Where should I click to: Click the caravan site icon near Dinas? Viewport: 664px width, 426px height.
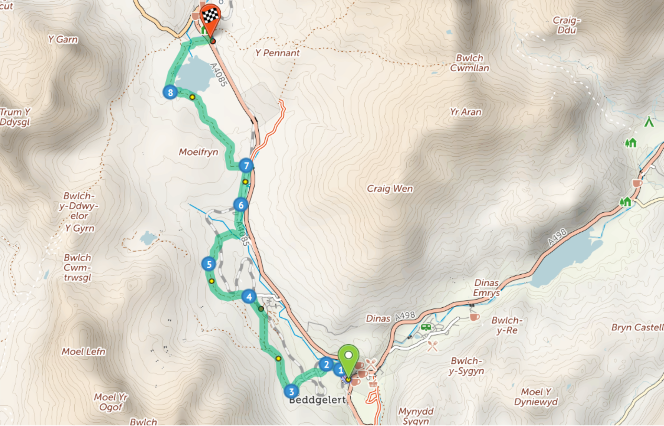pos(426,327)
